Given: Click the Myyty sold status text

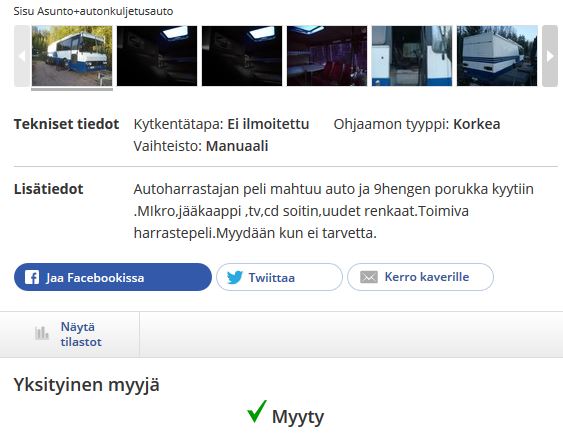Looking at the screenshot, I should 298,418.
